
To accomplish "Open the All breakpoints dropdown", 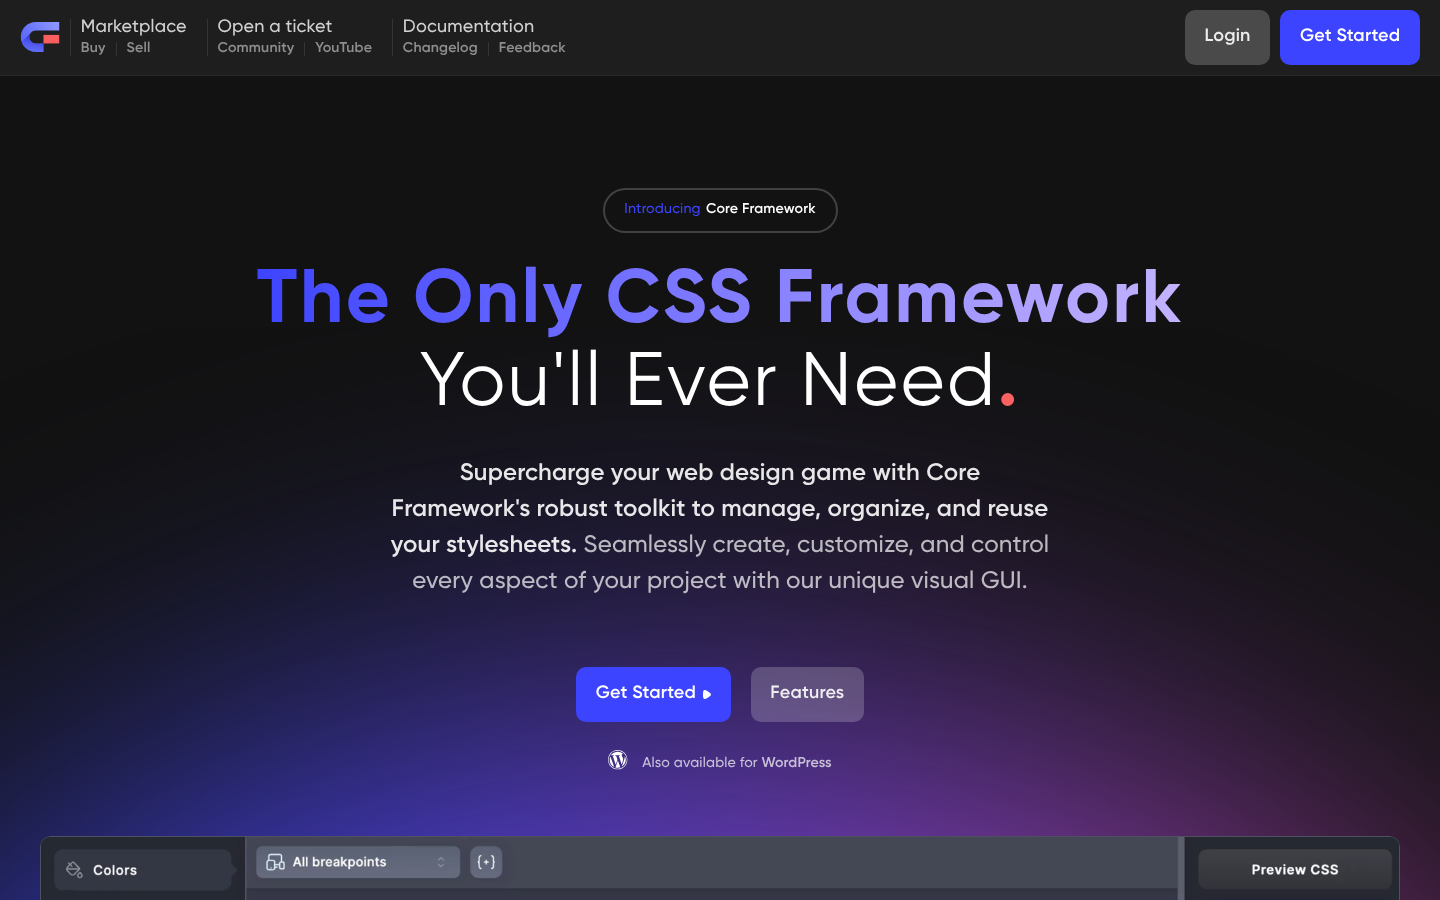I will tap(358, 862).
